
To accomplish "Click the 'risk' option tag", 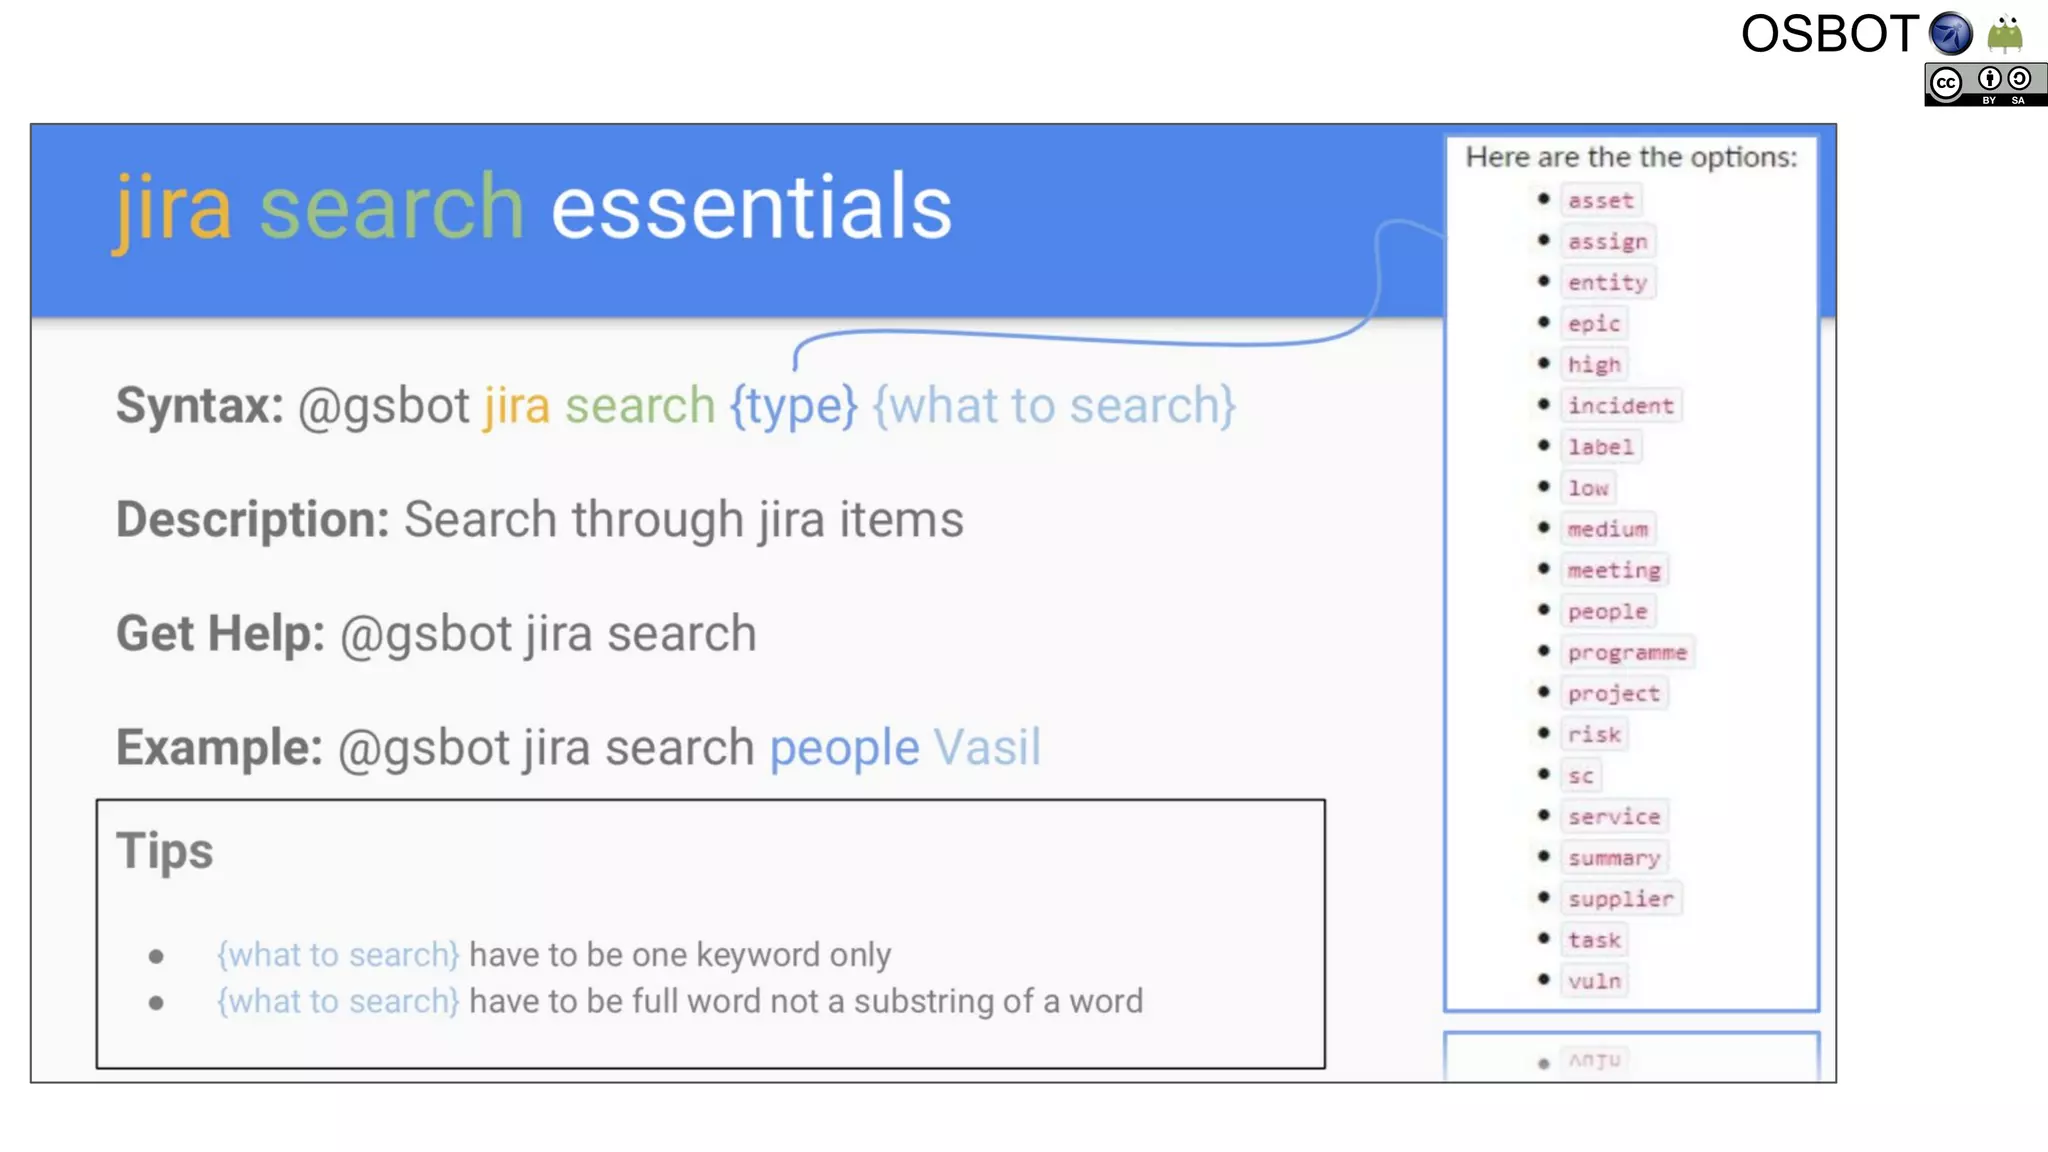I will pos(1594,735).
